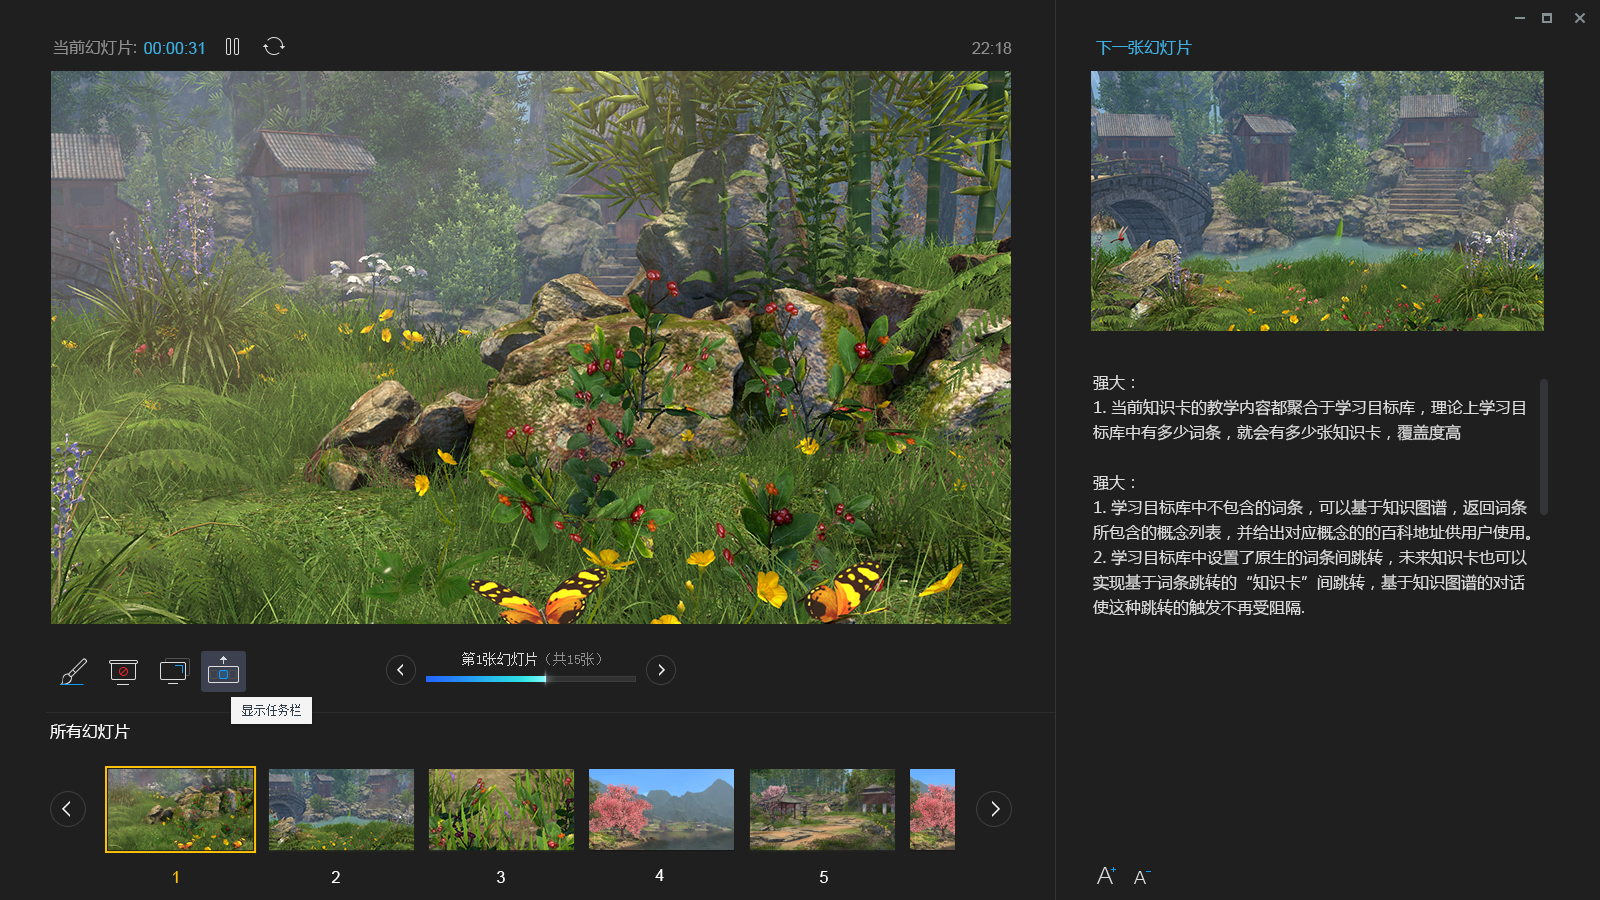Click the 显示任务栏 tooltip
Screen dimensions: 1600x900
tap(271, 710)
